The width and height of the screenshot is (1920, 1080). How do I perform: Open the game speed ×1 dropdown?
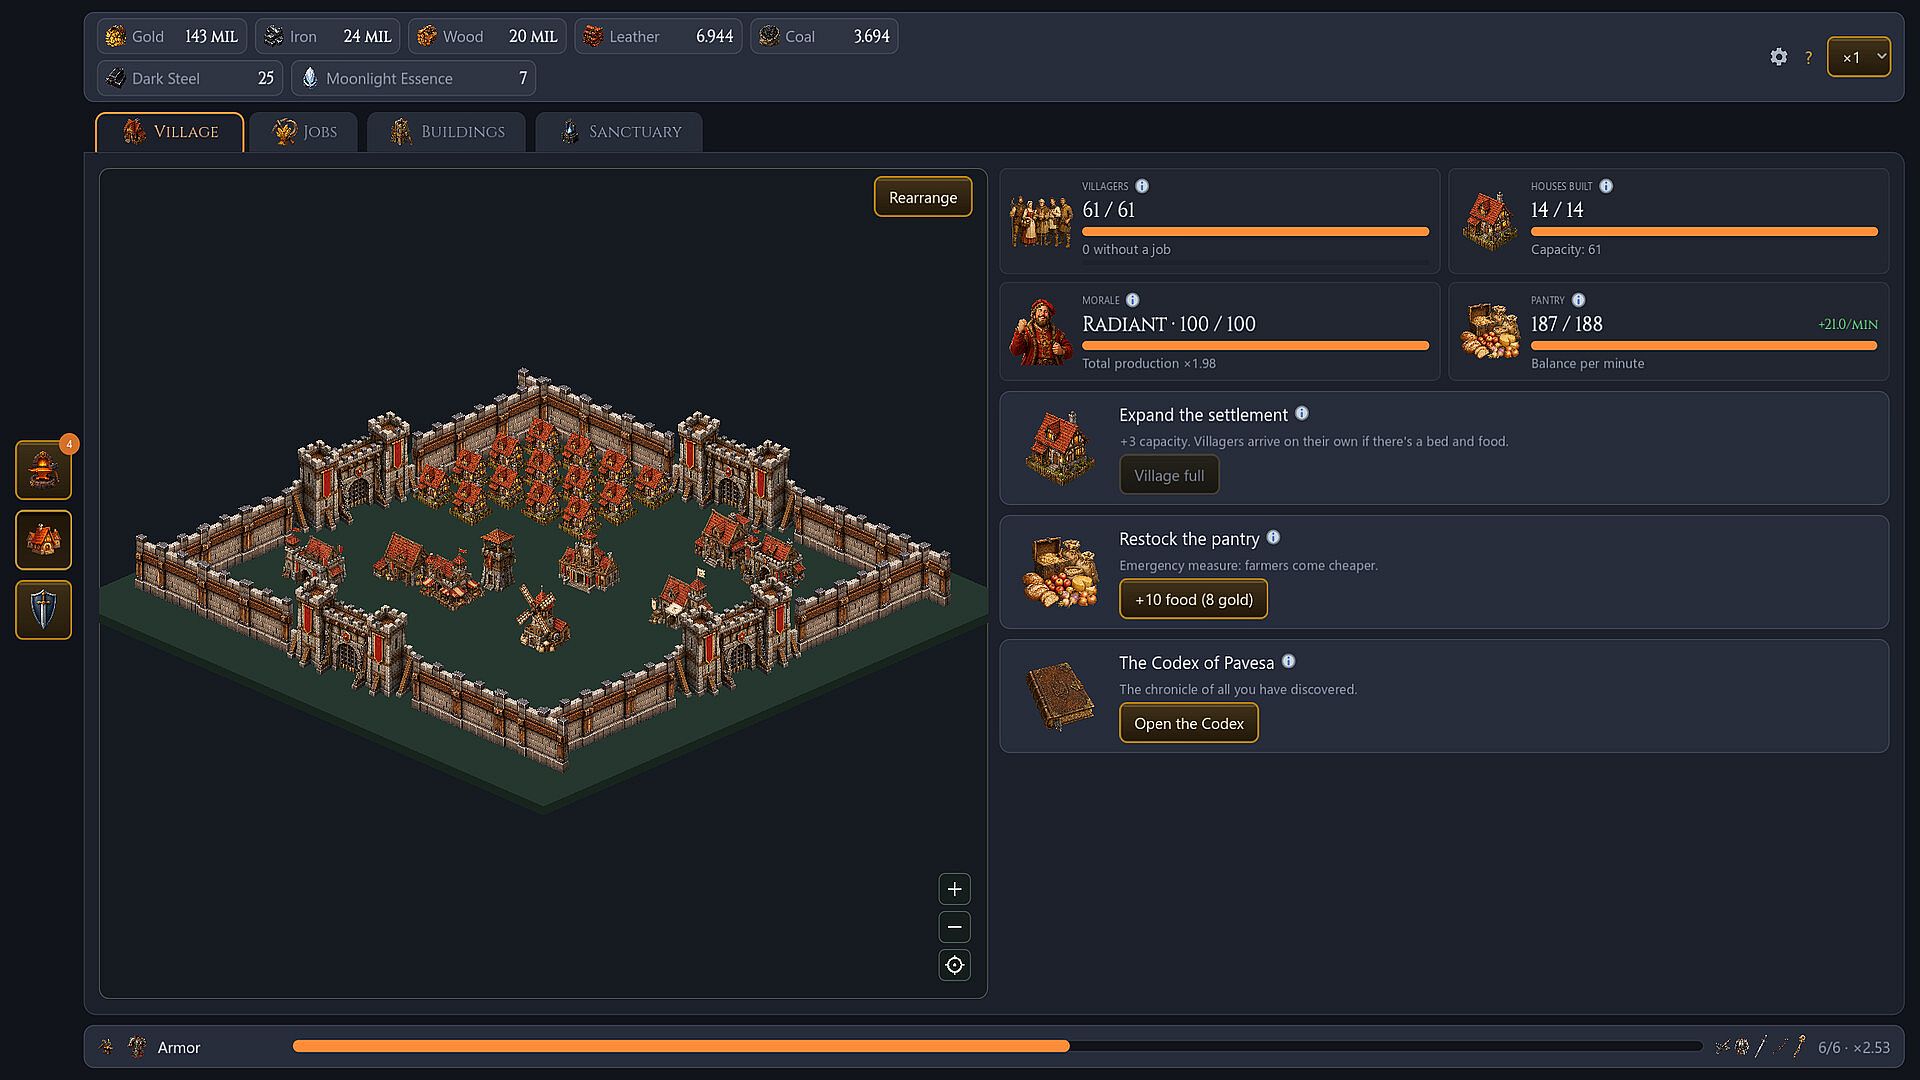click(1859, 57)
